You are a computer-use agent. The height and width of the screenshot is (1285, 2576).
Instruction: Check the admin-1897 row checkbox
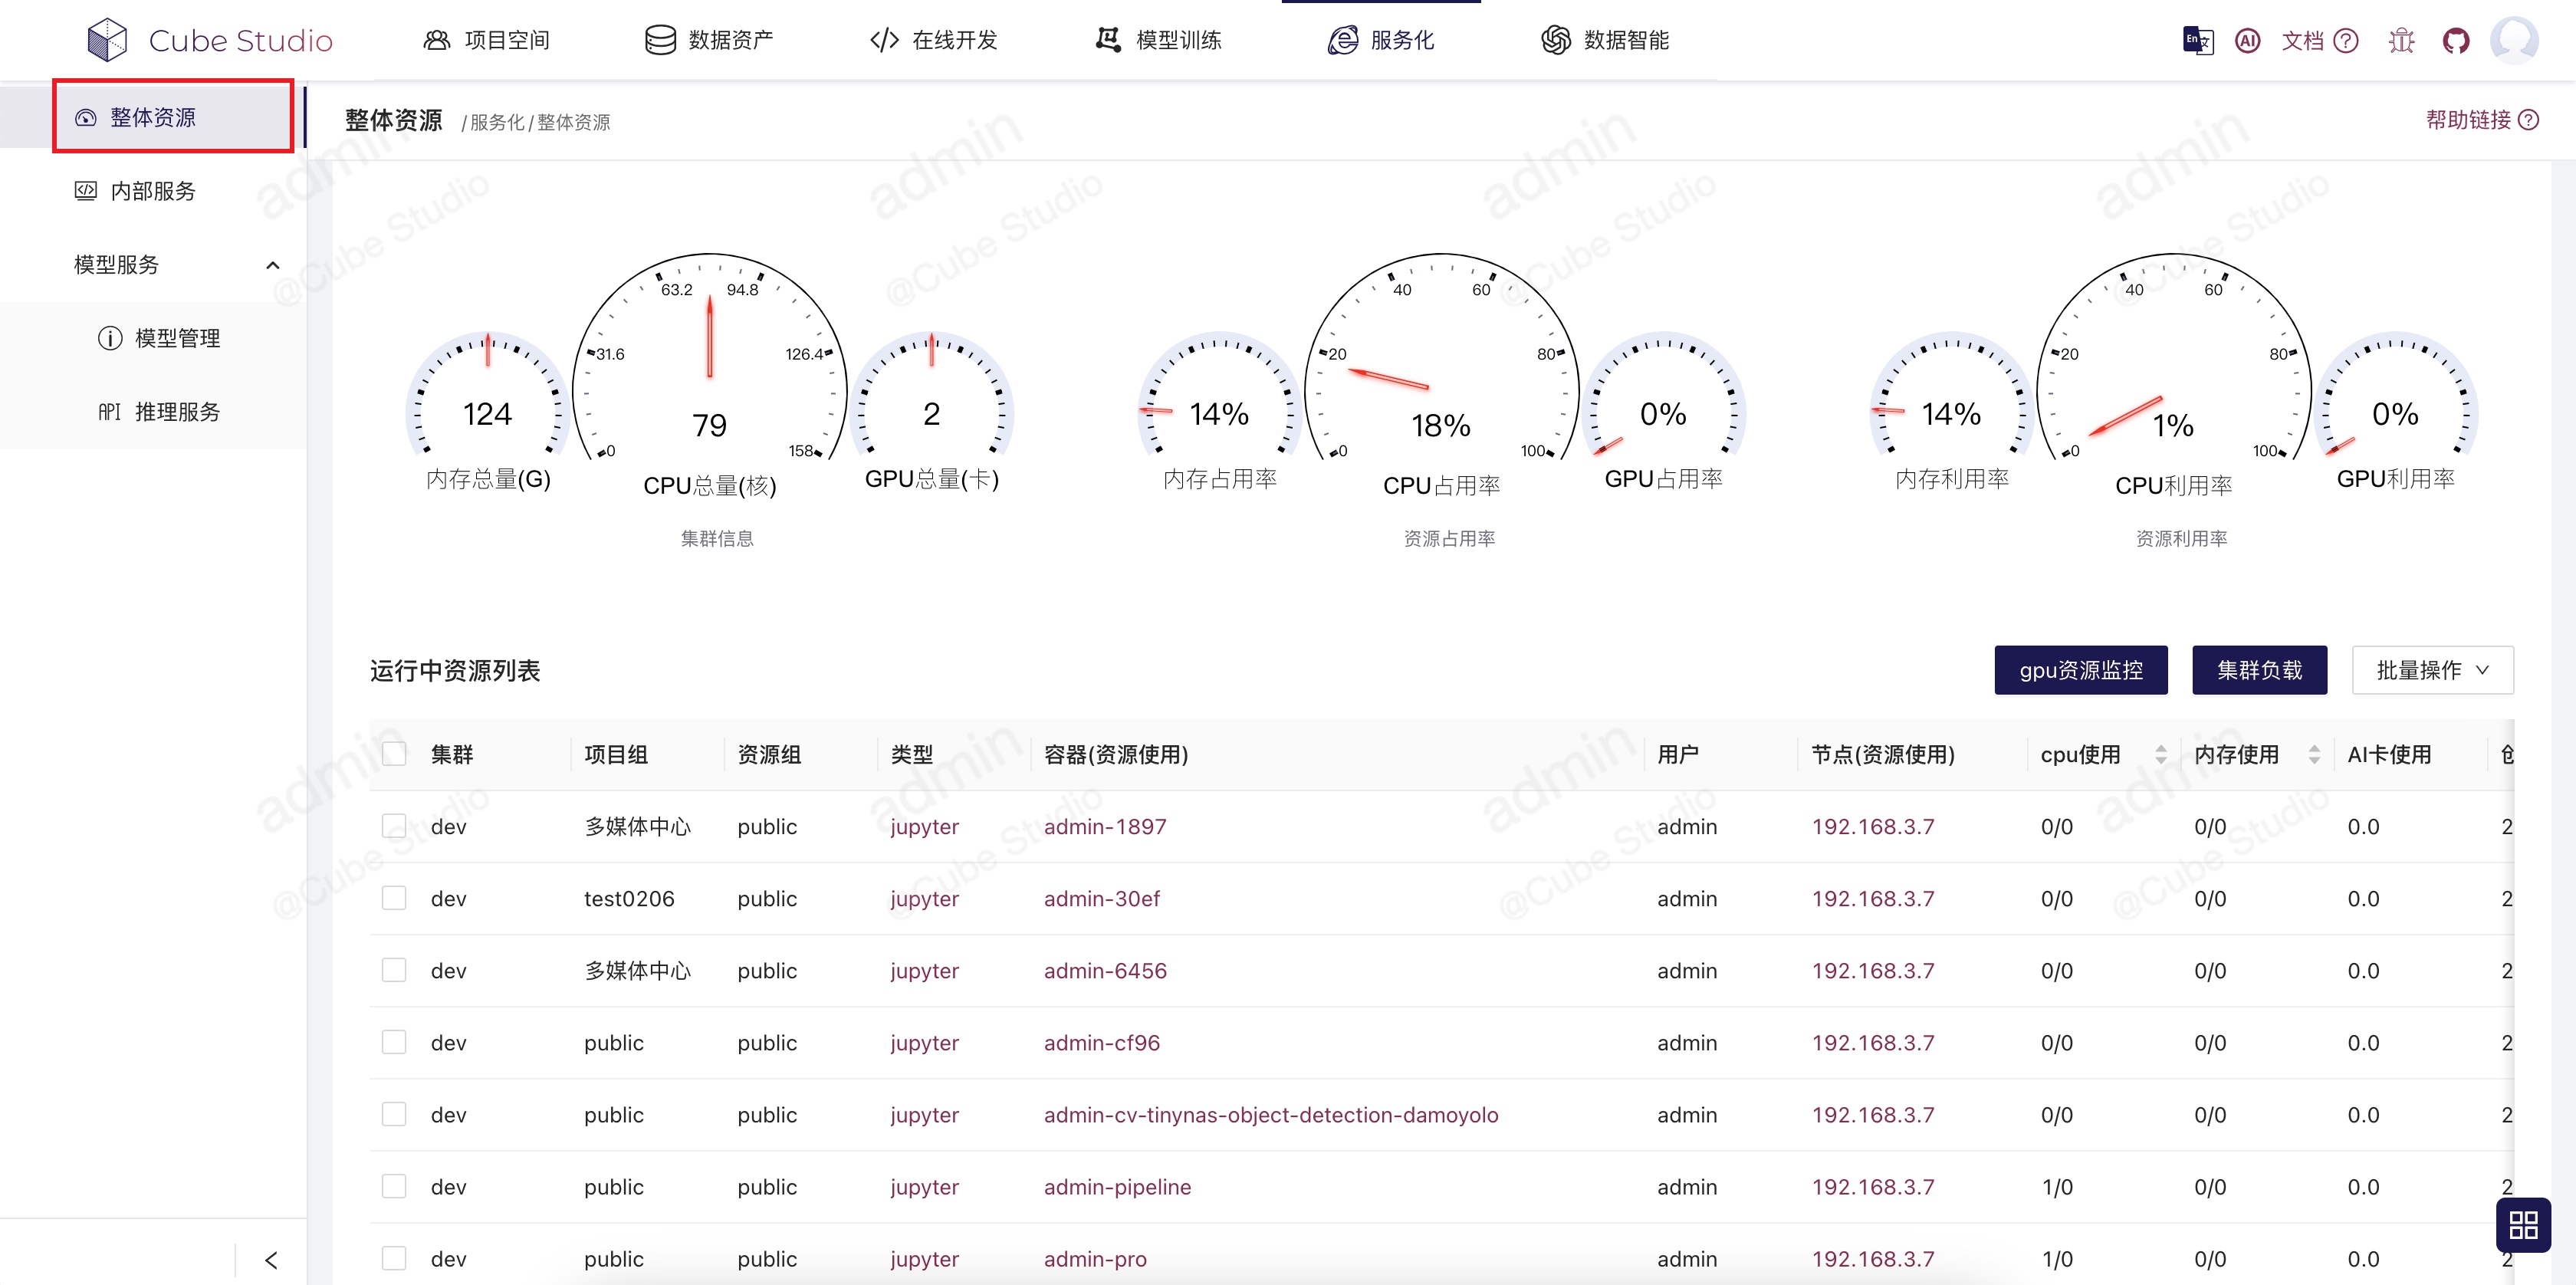pos(394,826)
